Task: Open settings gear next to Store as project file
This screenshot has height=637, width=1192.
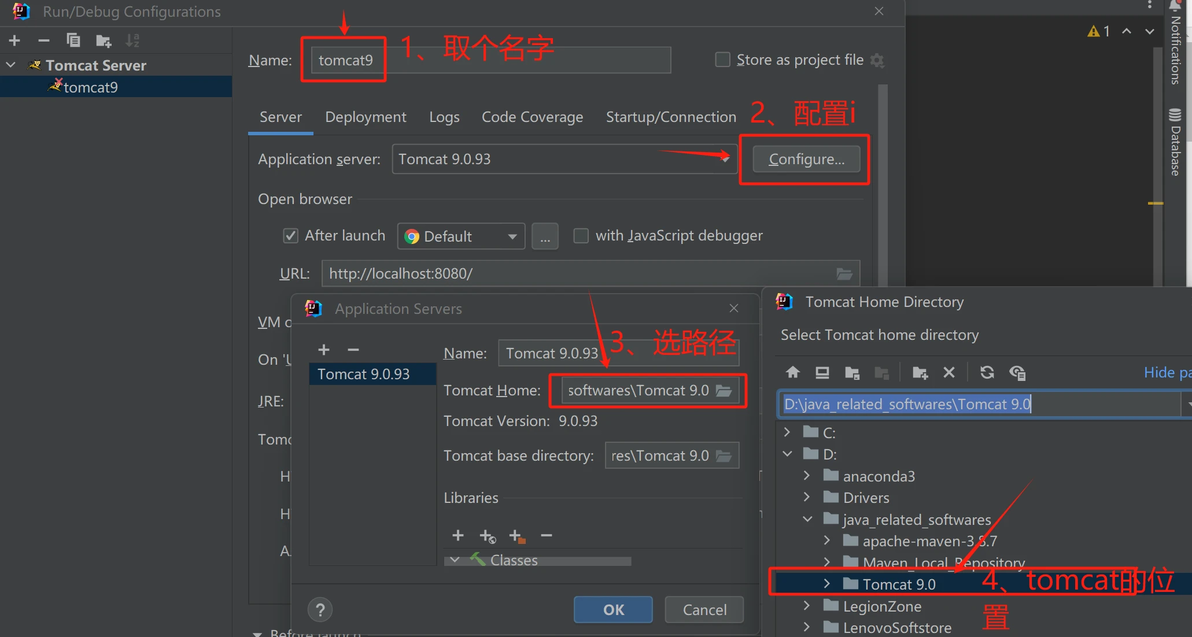Action: tap(877, 60)
